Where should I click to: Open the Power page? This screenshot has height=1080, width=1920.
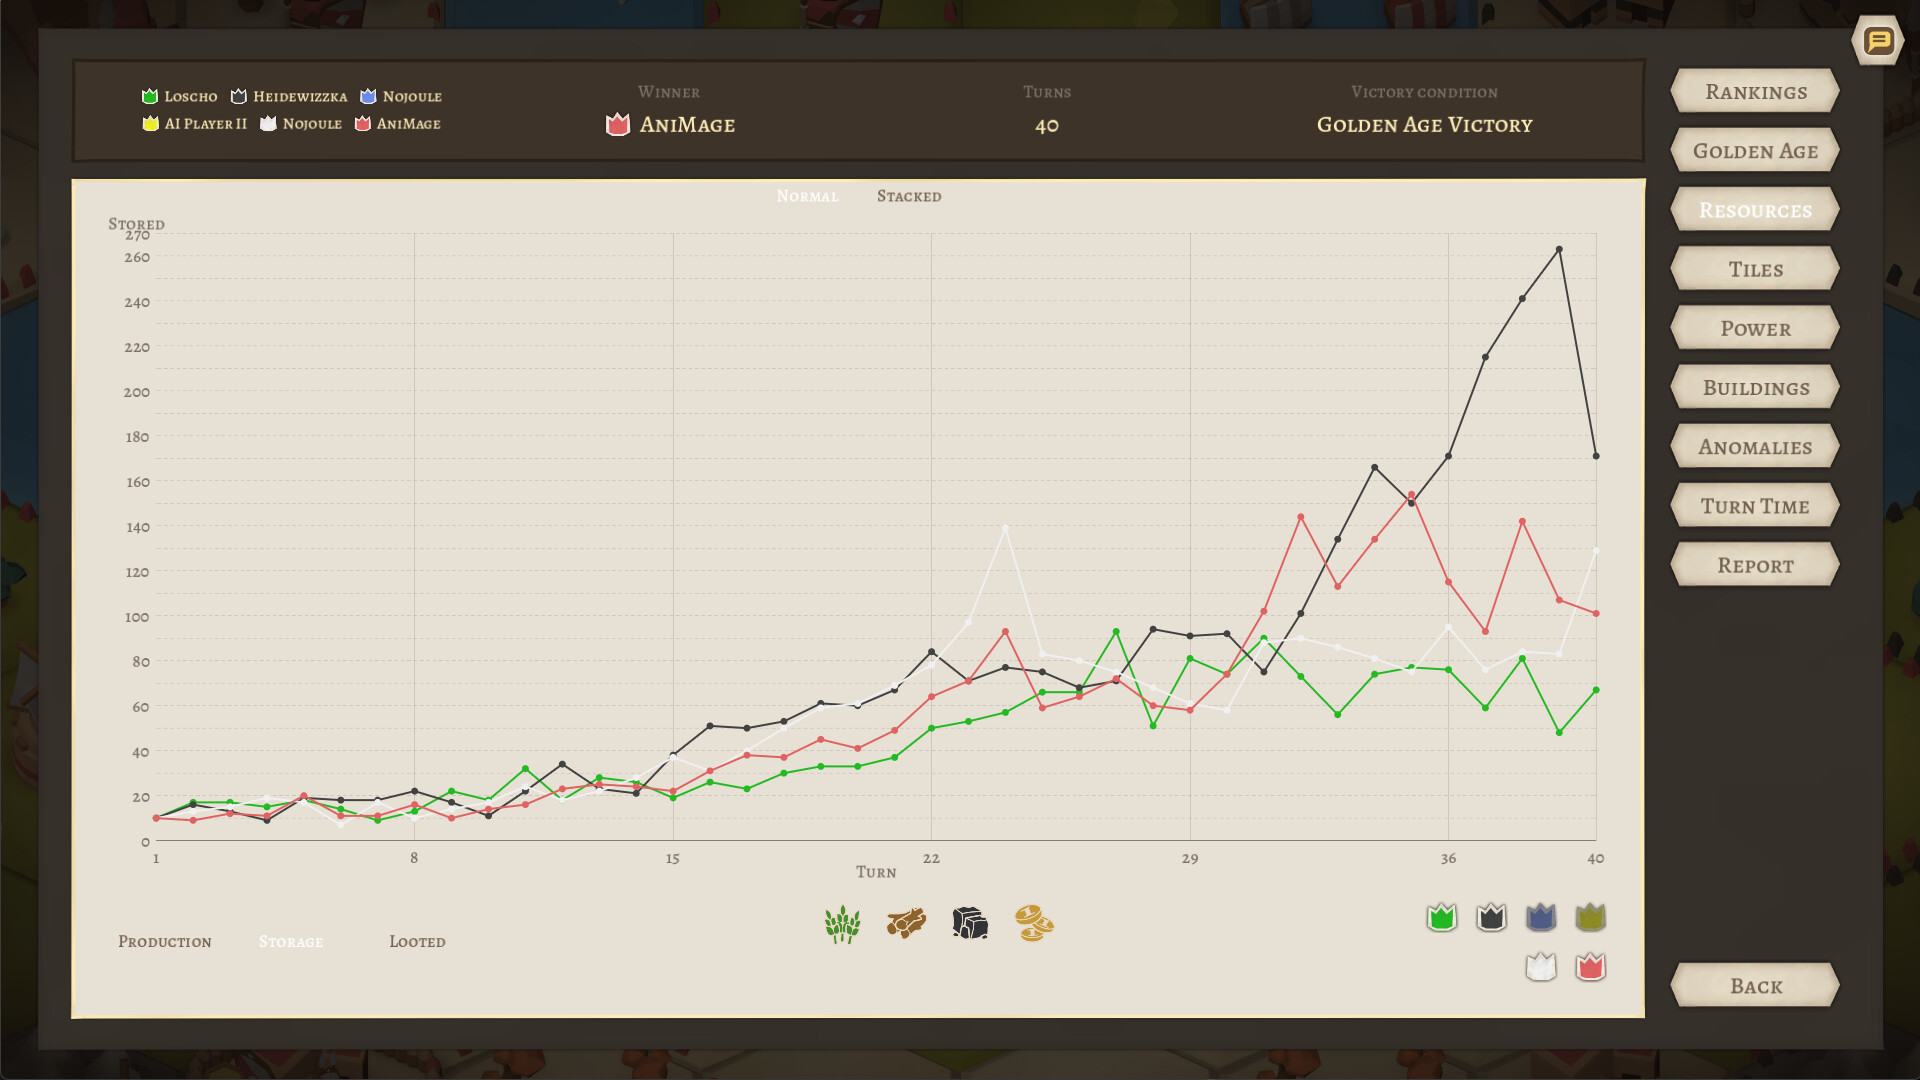tap(1755, 328)
